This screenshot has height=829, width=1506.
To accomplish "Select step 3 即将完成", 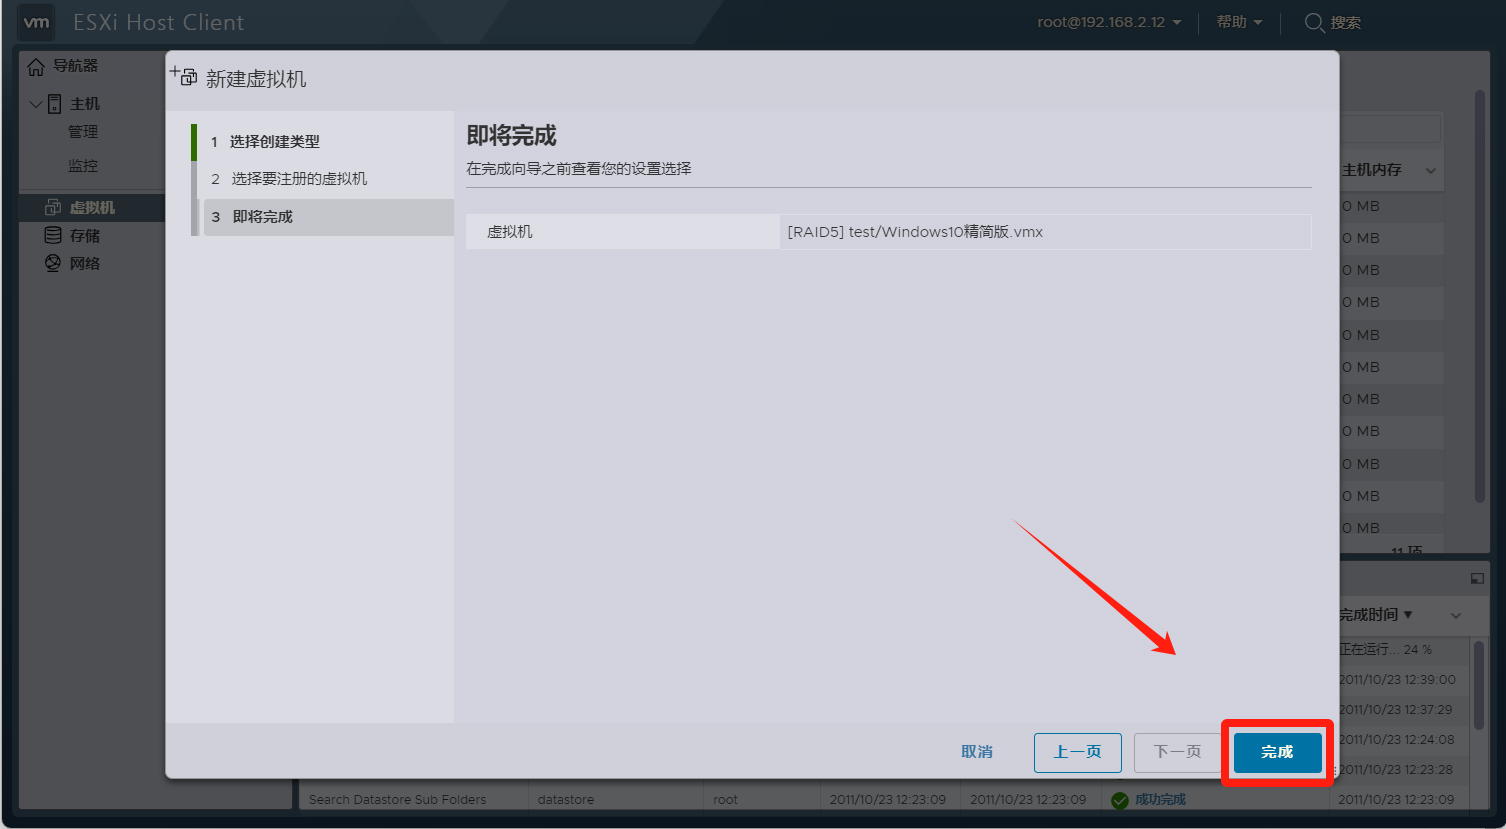I will [x=263, y=217].
